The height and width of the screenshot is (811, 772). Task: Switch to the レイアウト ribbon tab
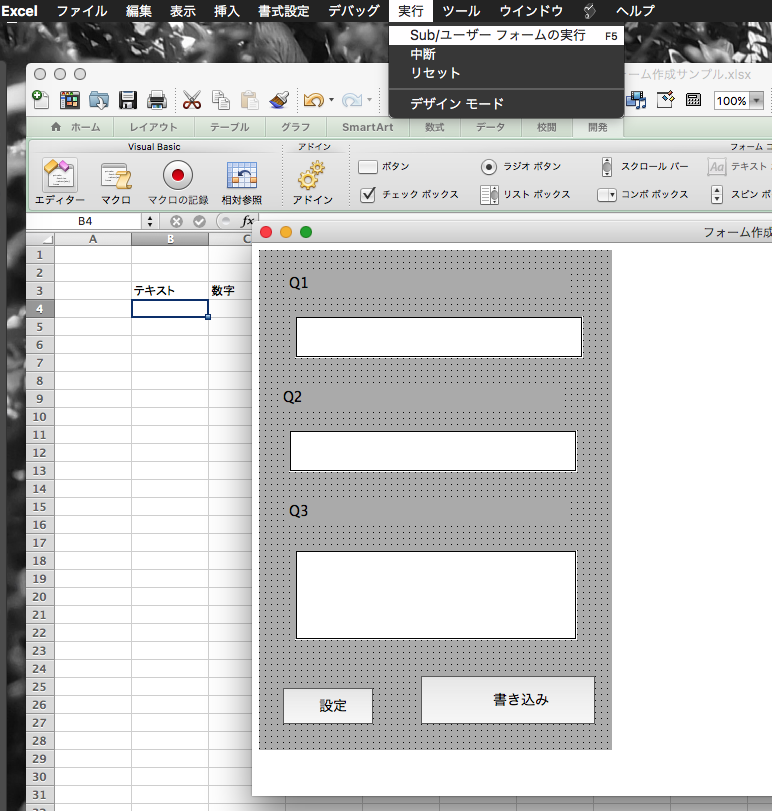(x=153, y=127)
